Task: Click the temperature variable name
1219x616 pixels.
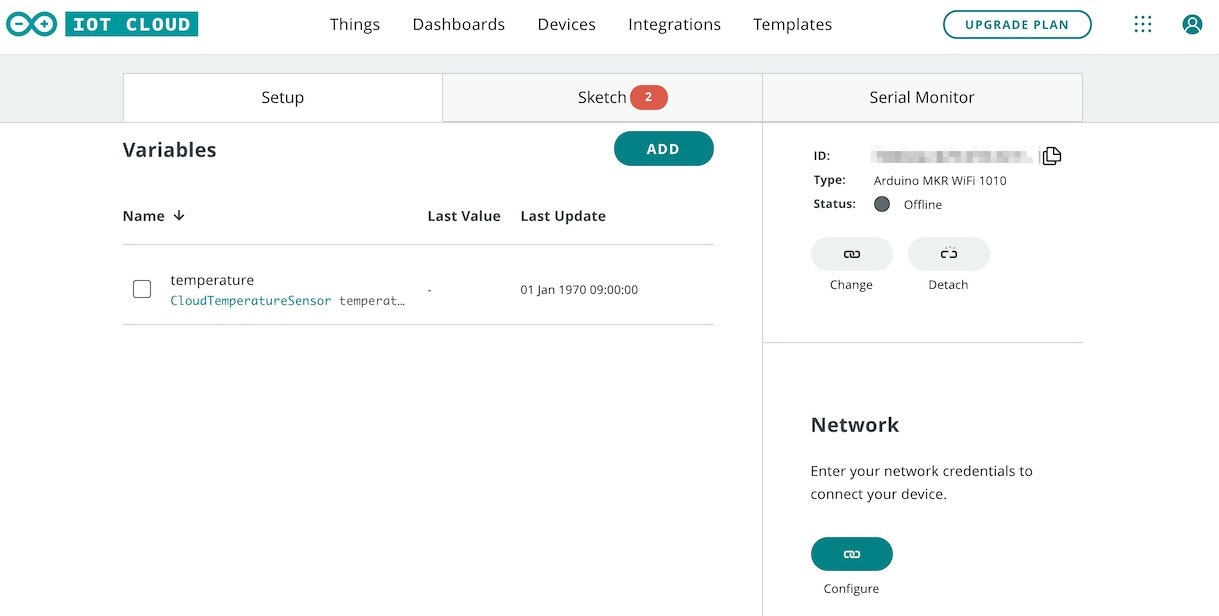Action: pos(212,280)
